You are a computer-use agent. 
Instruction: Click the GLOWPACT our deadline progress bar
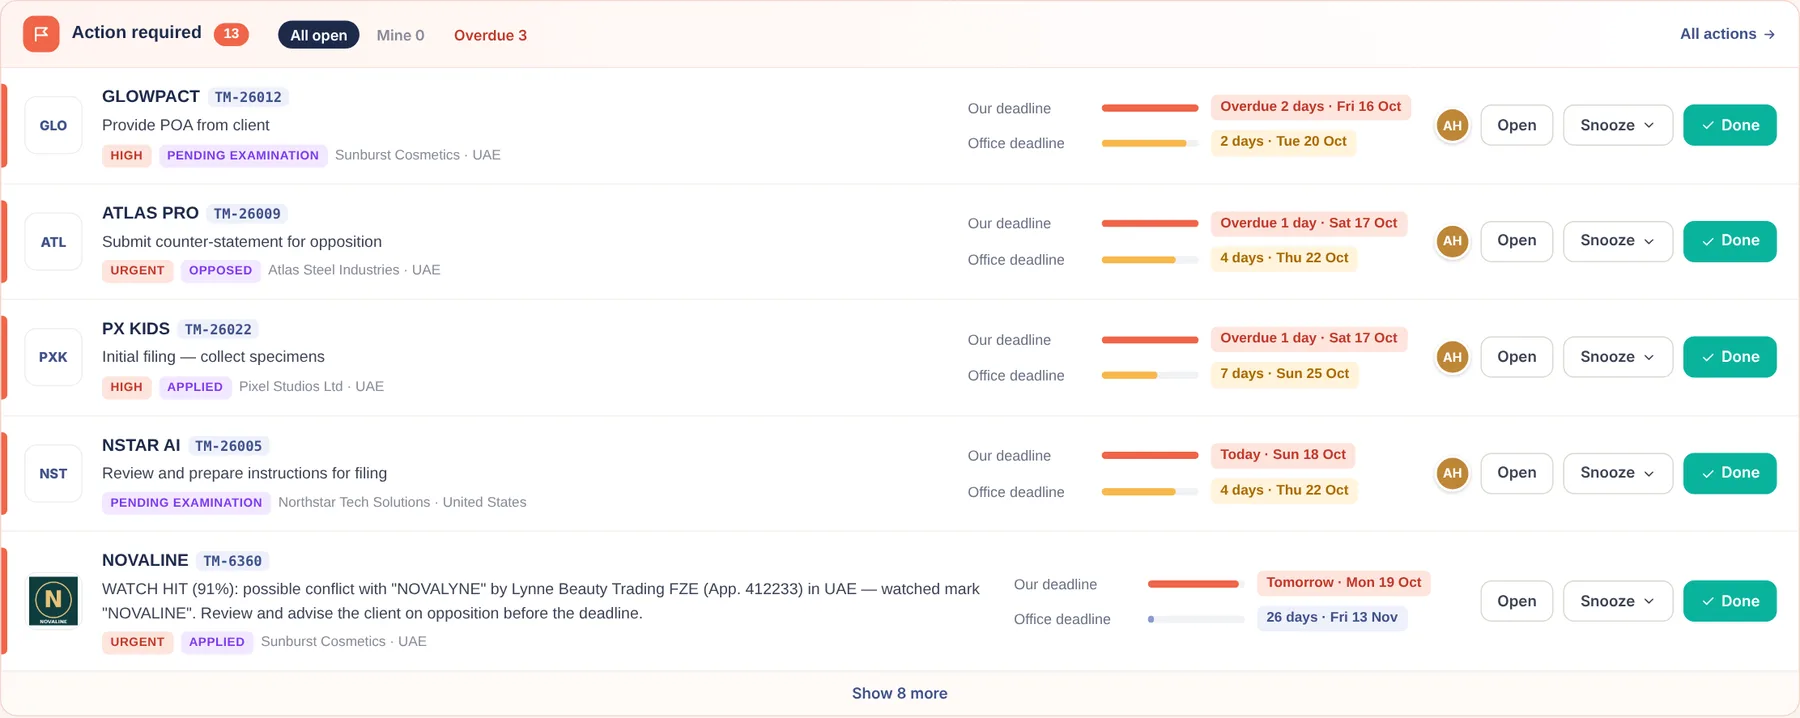pyautogui.click(x=1150, y=108)
